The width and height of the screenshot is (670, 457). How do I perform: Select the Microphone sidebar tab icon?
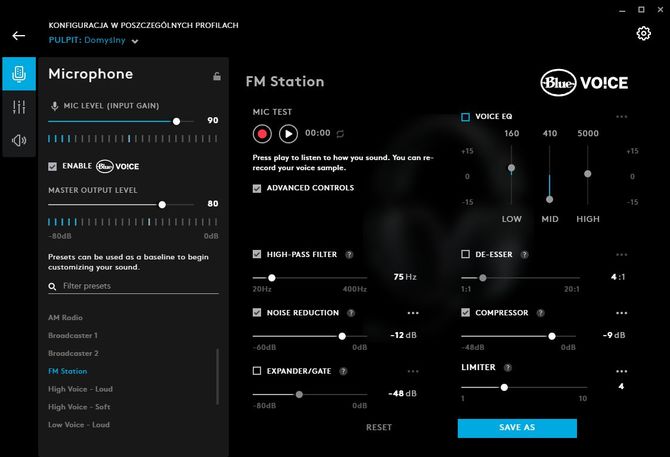tap(19, 73)
